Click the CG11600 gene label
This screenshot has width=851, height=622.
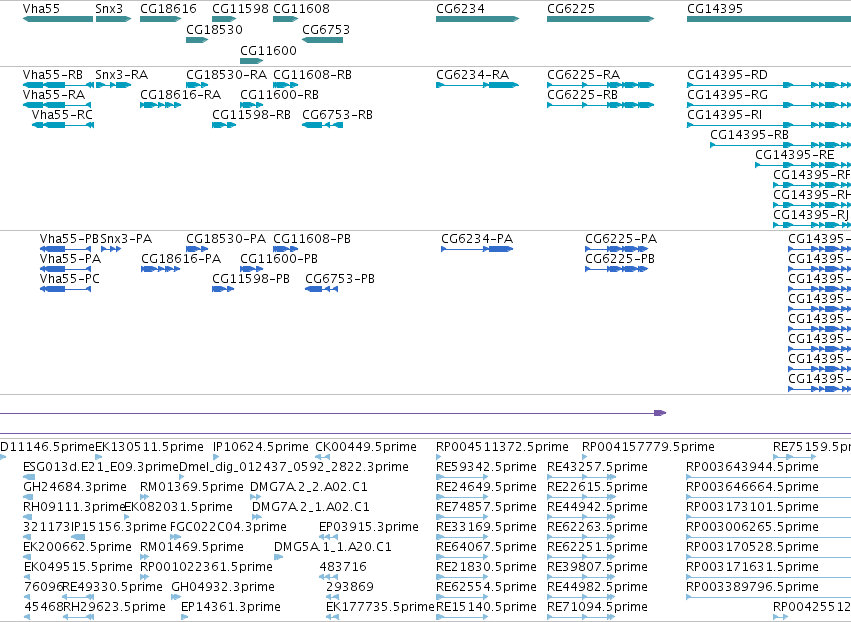pyautogui.click(x=269, y=51)
